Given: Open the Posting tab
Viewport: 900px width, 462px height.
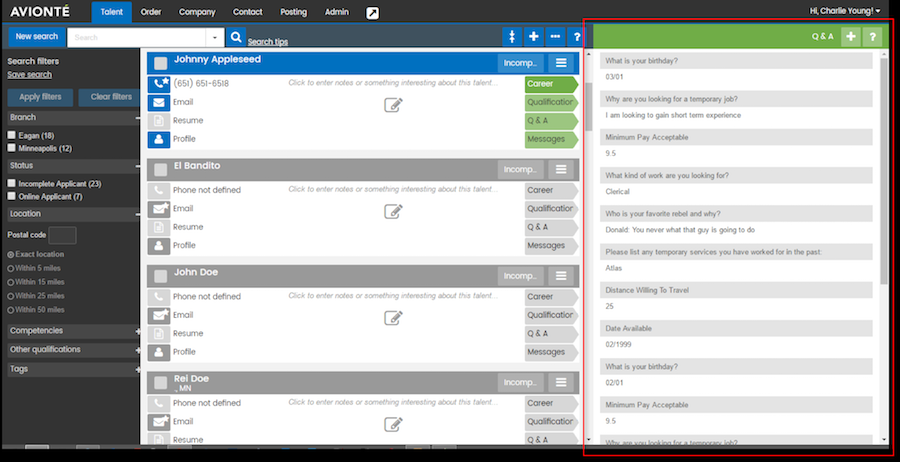Looking at the screenshot, I should coord(293,12).
